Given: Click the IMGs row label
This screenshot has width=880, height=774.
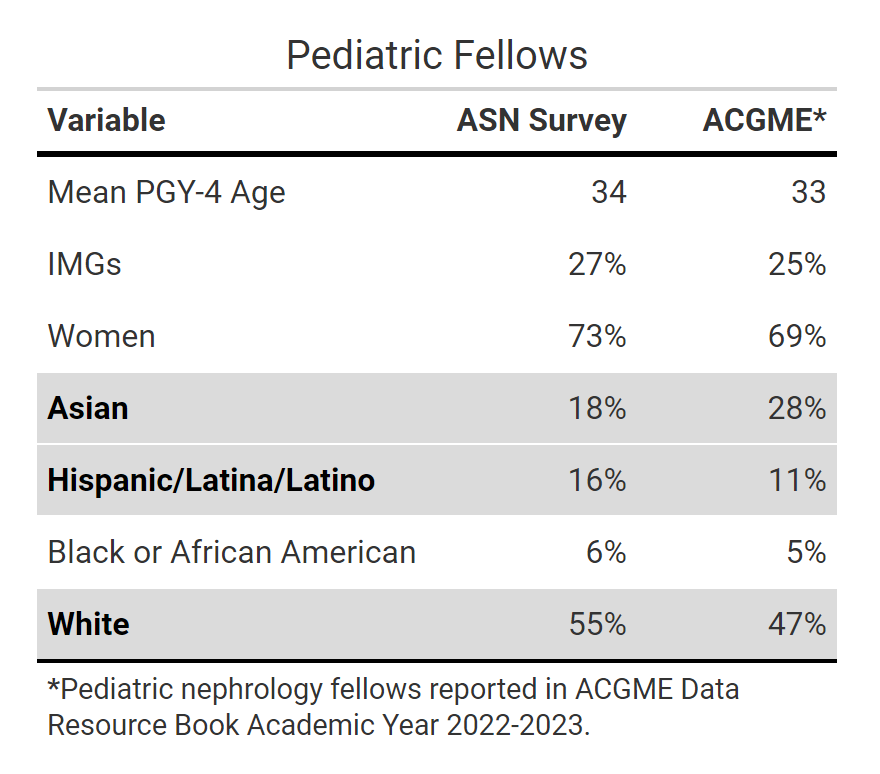Looking at the screenshot, I should click(x=85, y=264).
